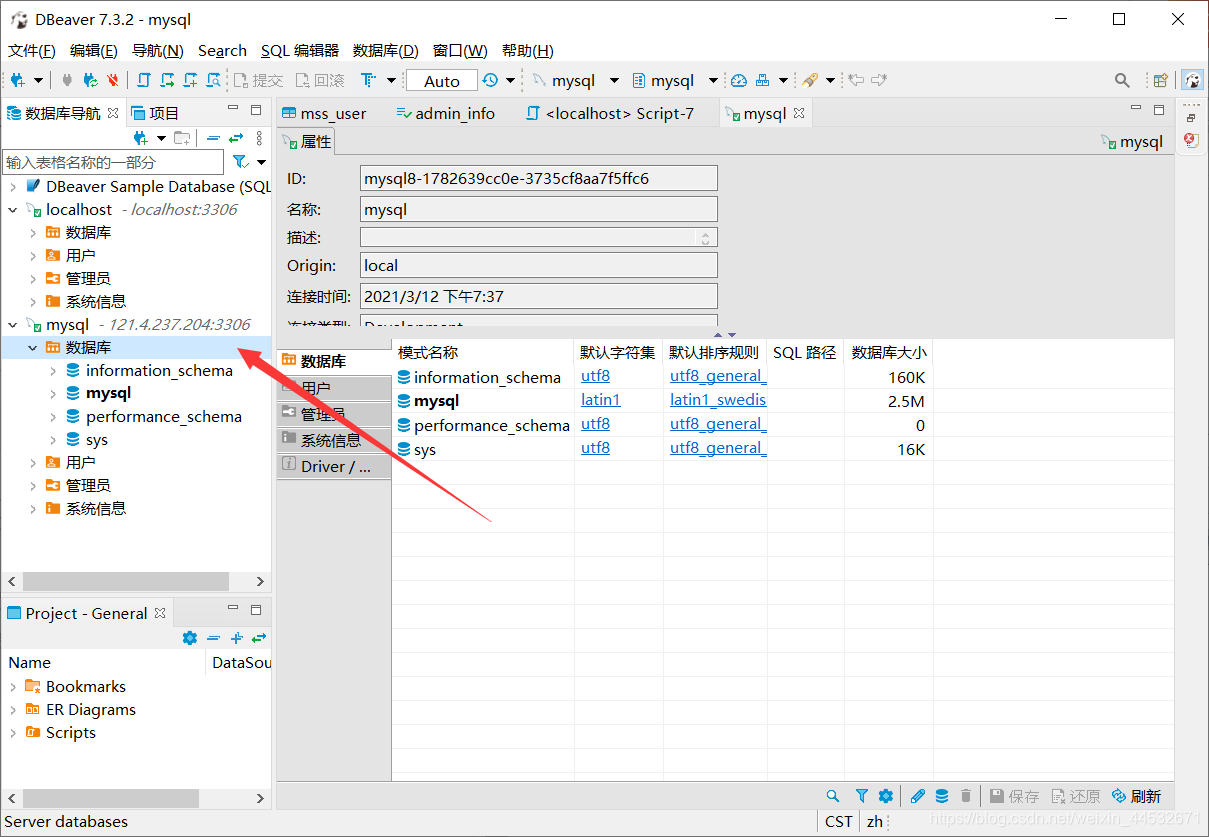Switch to the 项目 tab
1209x837 pixels.
[x=155, y=113]
